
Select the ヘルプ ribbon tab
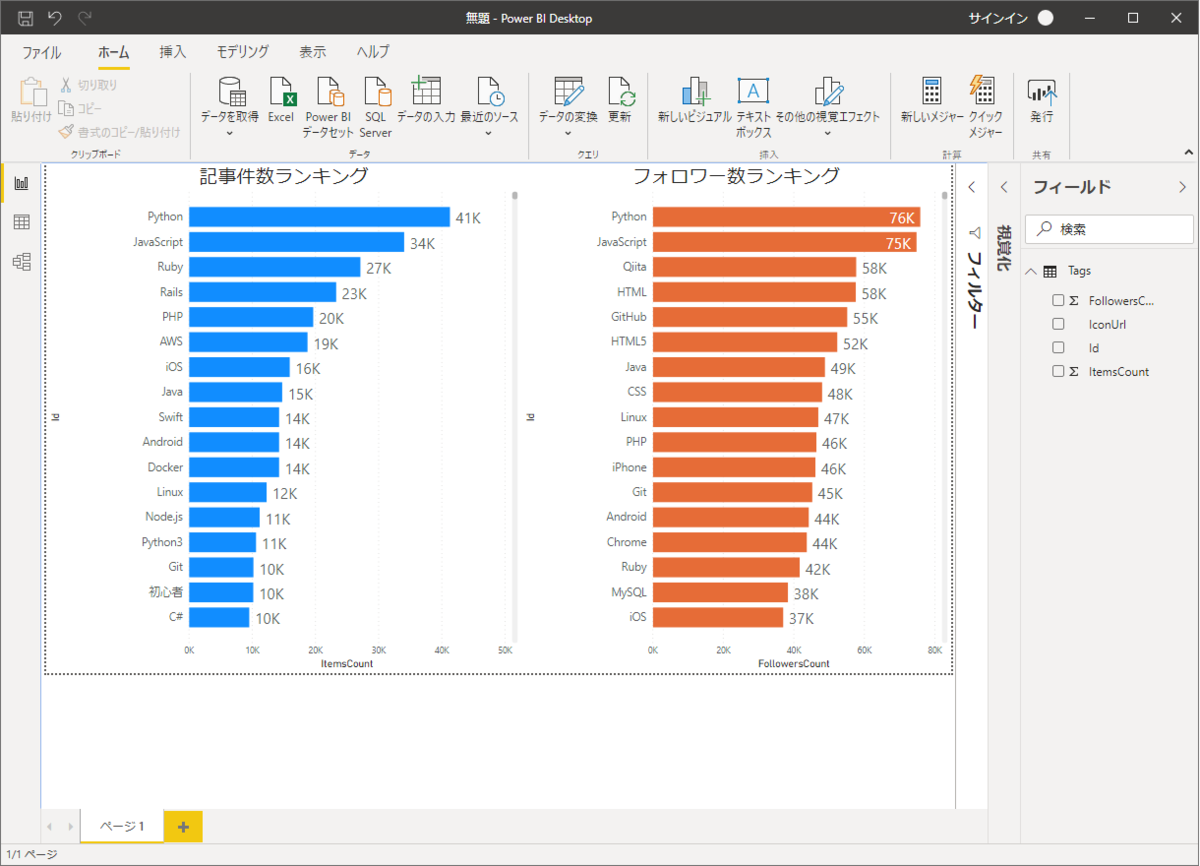[373, 52]
